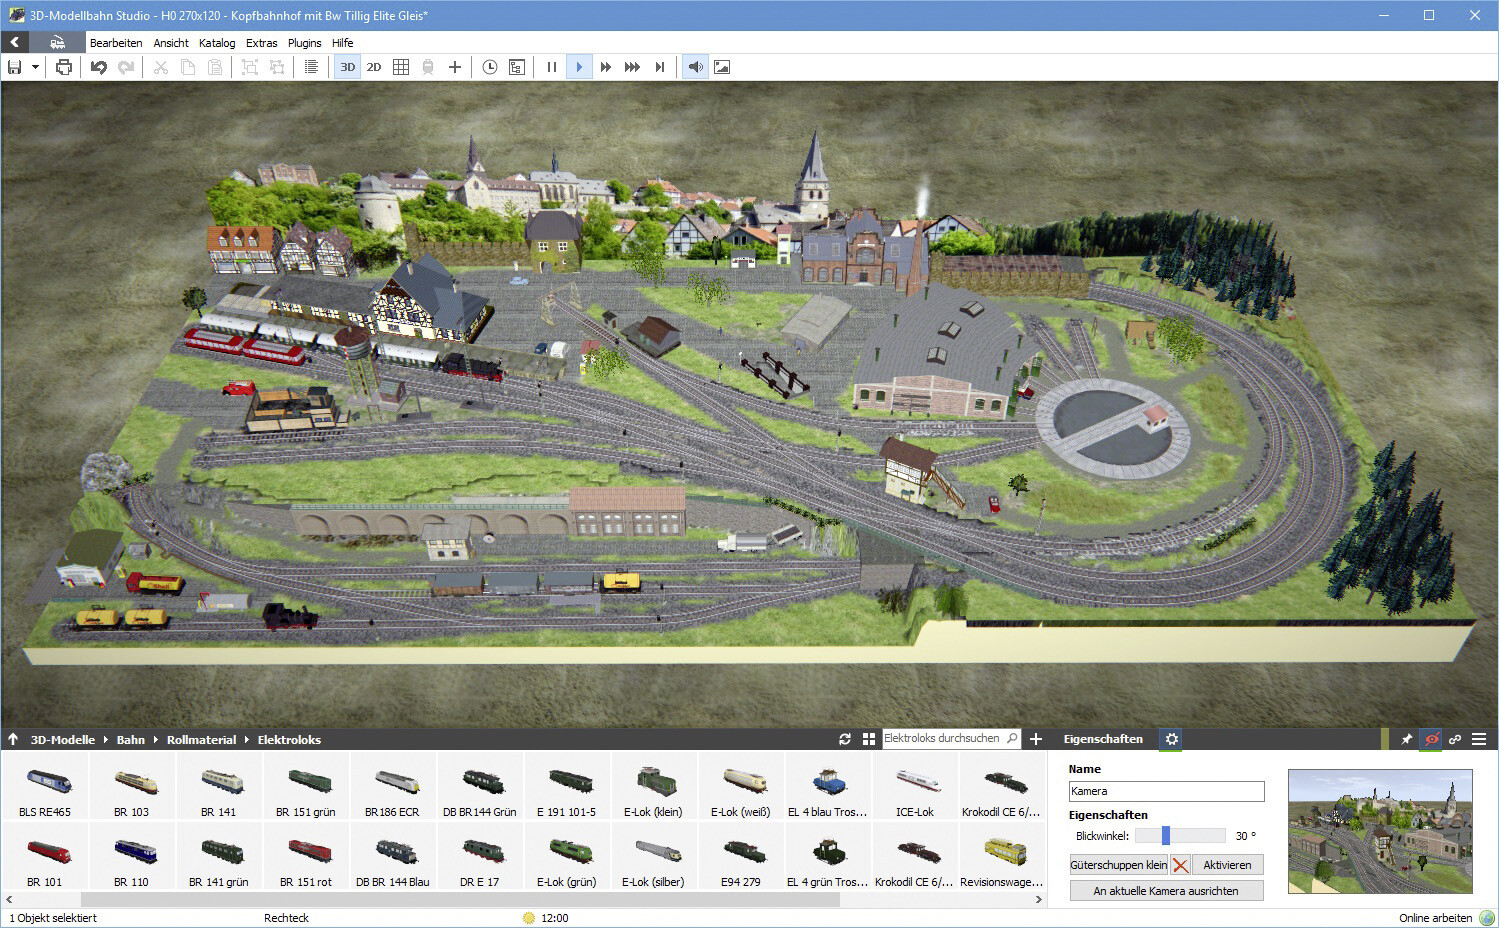This screenshot has height=928, width=1499.
Task: Click the camera preview thumbnail
Action: 1380,831
